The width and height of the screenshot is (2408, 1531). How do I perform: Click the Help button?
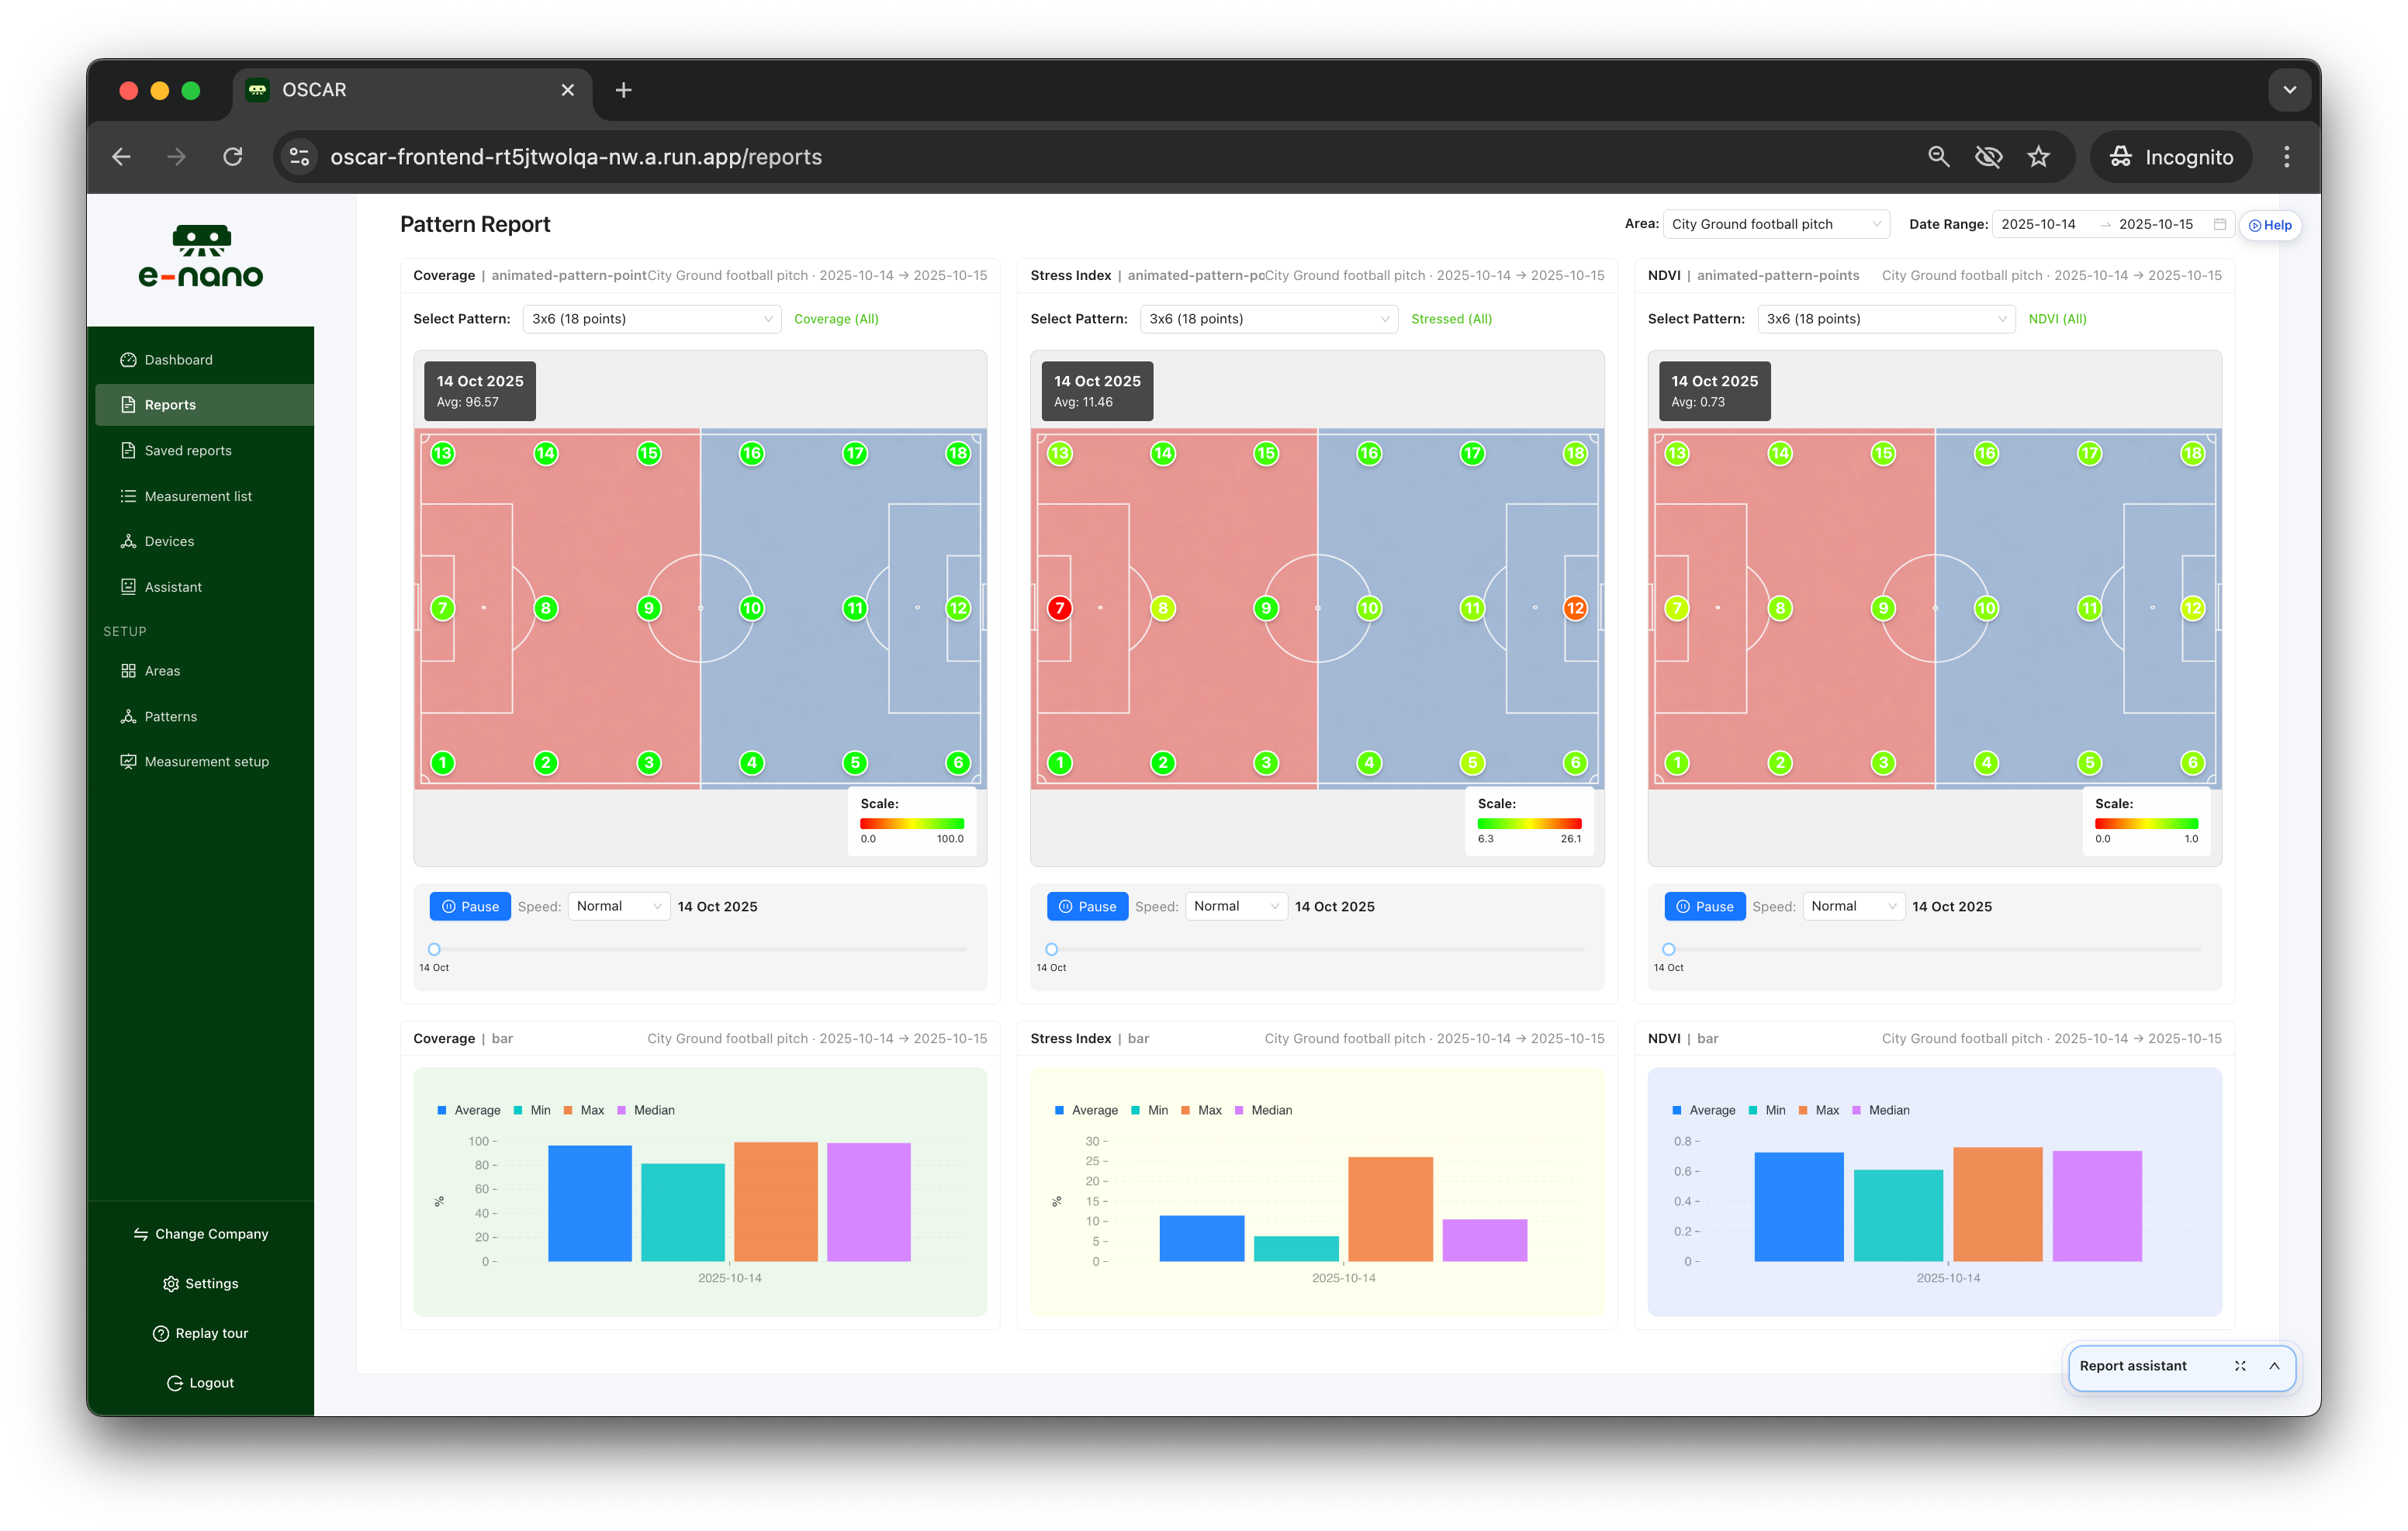(2270, 225)
